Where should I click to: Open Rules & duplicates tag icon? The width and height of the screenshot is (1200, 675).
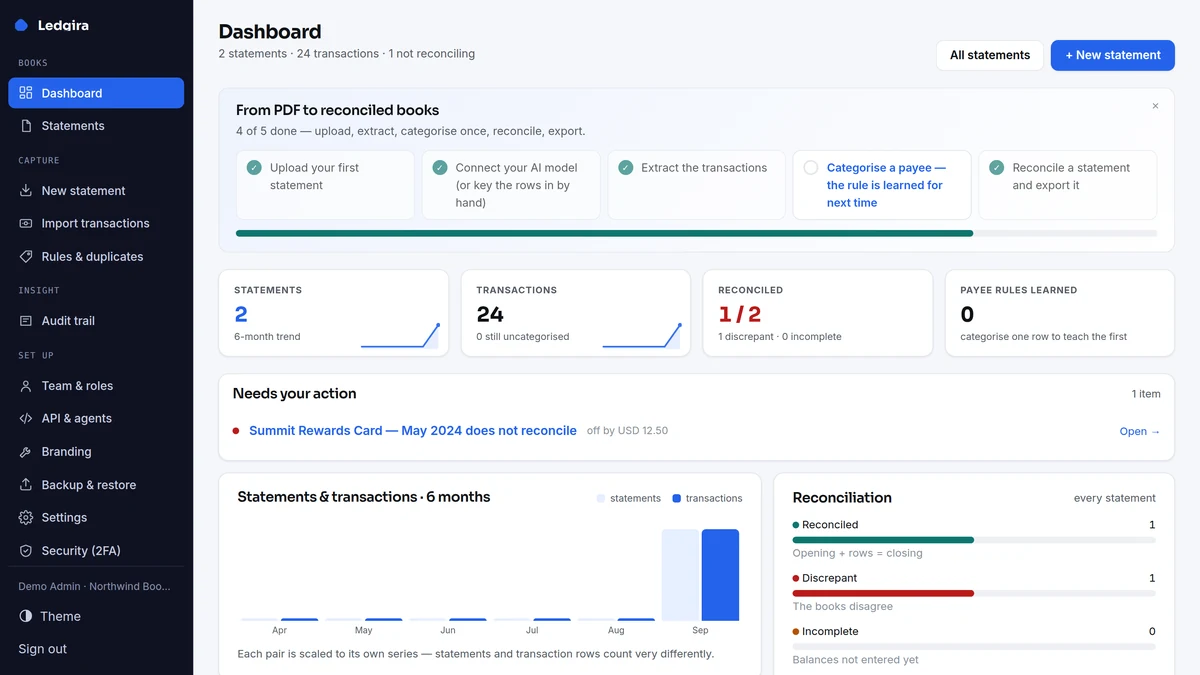point(26,257)
